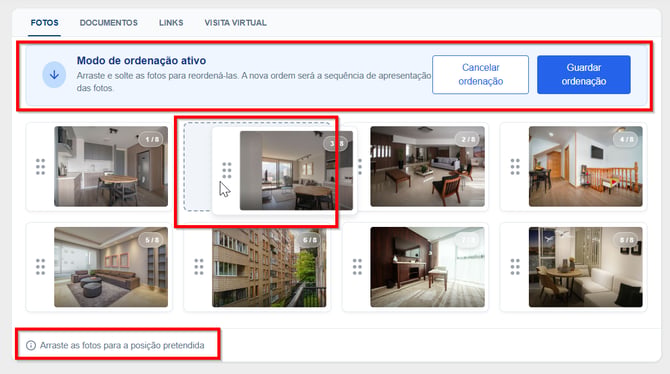Screen dimensions: 670x374
Task: Click drag handle of photo 6/8
Action: tap(199, 267)
